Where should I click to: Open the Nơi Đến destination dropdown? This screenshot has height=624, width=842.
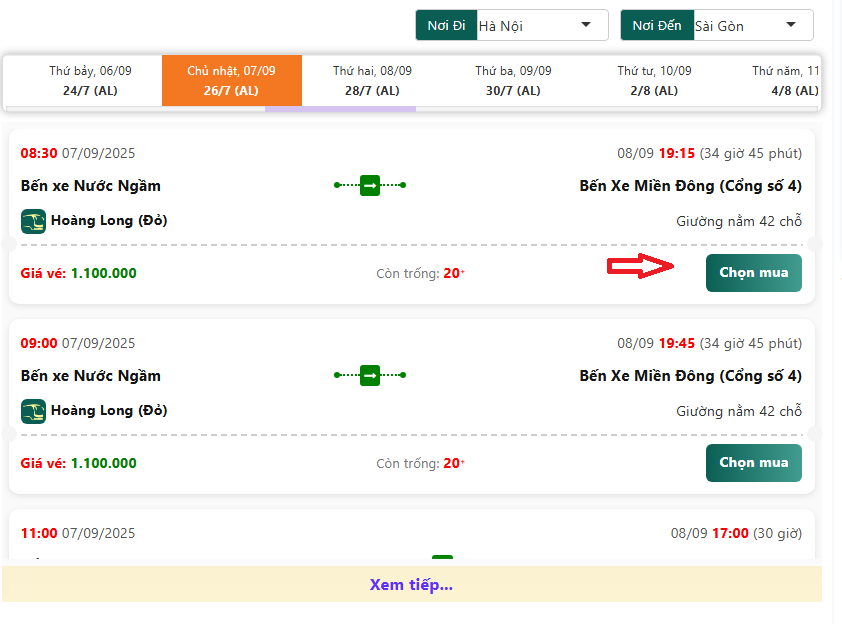pyautogui.click(x=752, y=25)
